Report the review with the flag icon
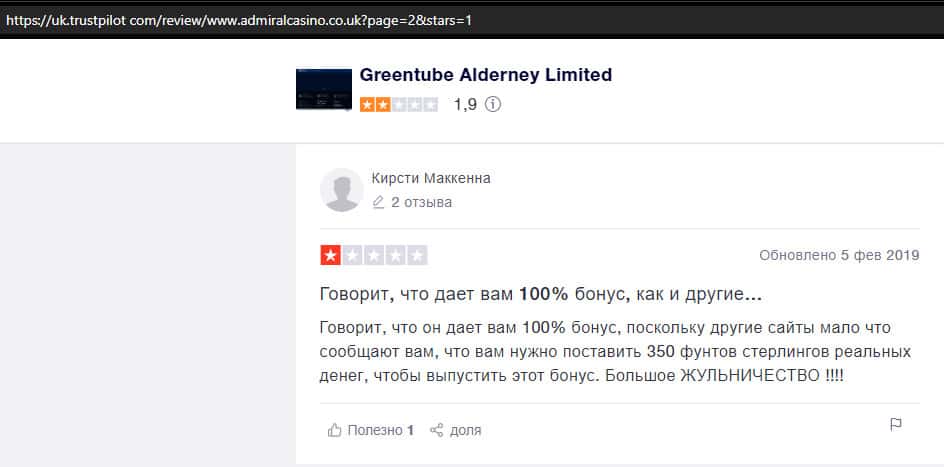The width and height of the screenshot is (944, 467). click(x=896, y=425)
